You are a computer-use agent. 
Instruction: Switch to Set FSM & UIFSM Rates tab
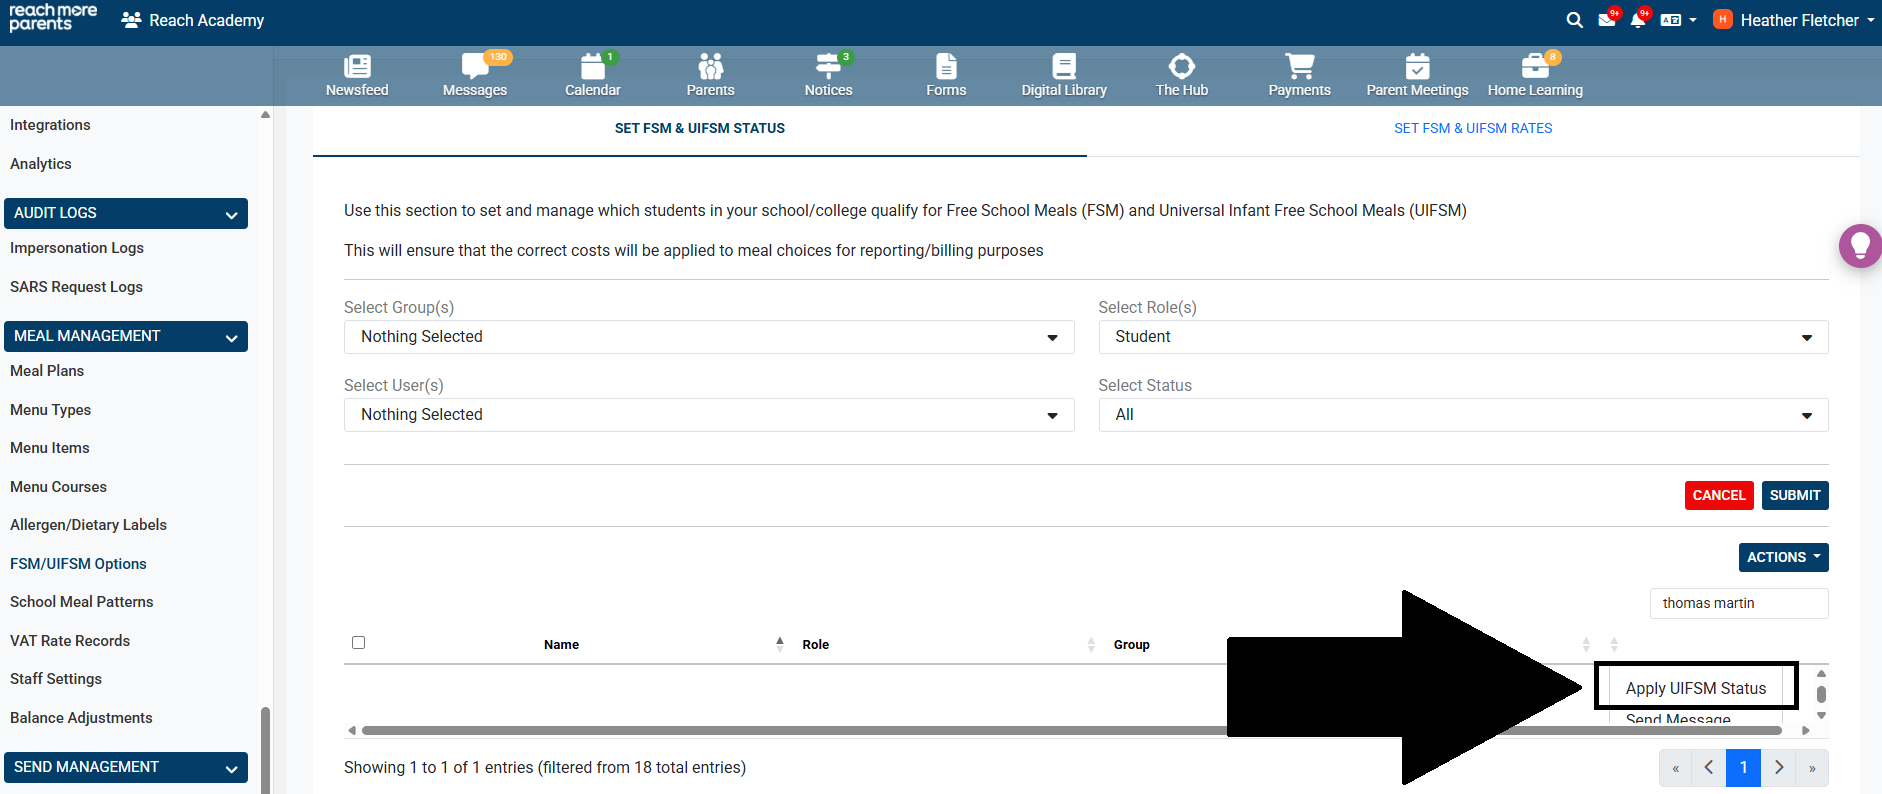tap(1473, 128)
